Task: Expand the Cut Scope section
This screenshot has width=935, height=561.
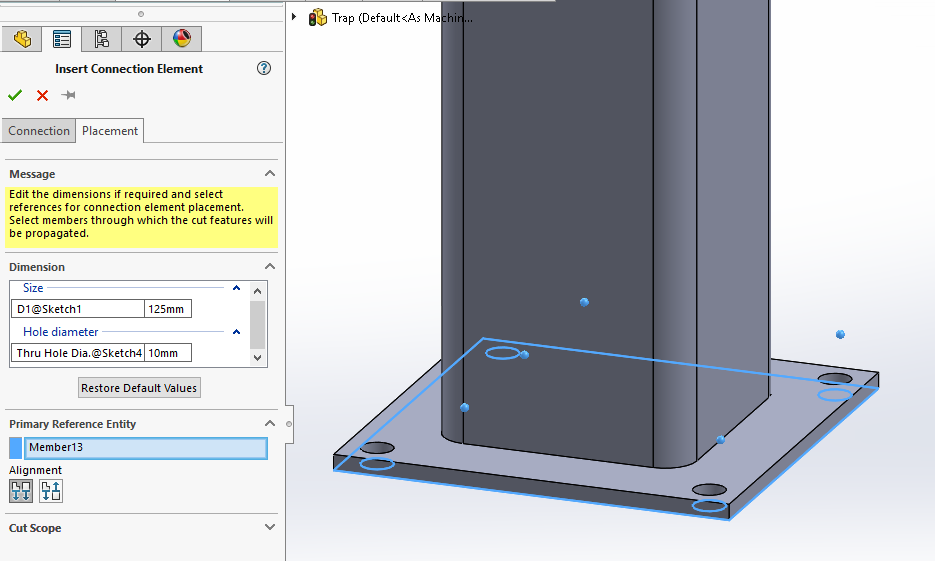Action: tap(270, 527)
